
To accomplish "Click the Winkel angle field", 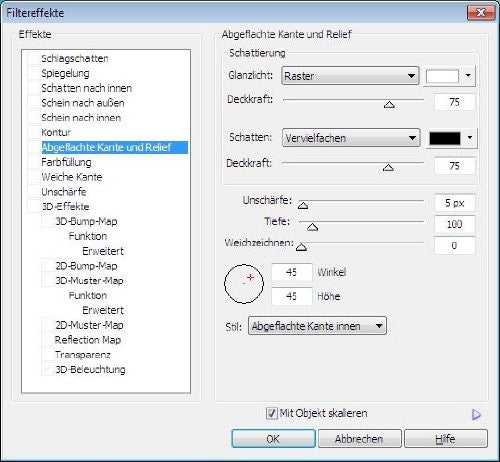I will pos(292,272).
